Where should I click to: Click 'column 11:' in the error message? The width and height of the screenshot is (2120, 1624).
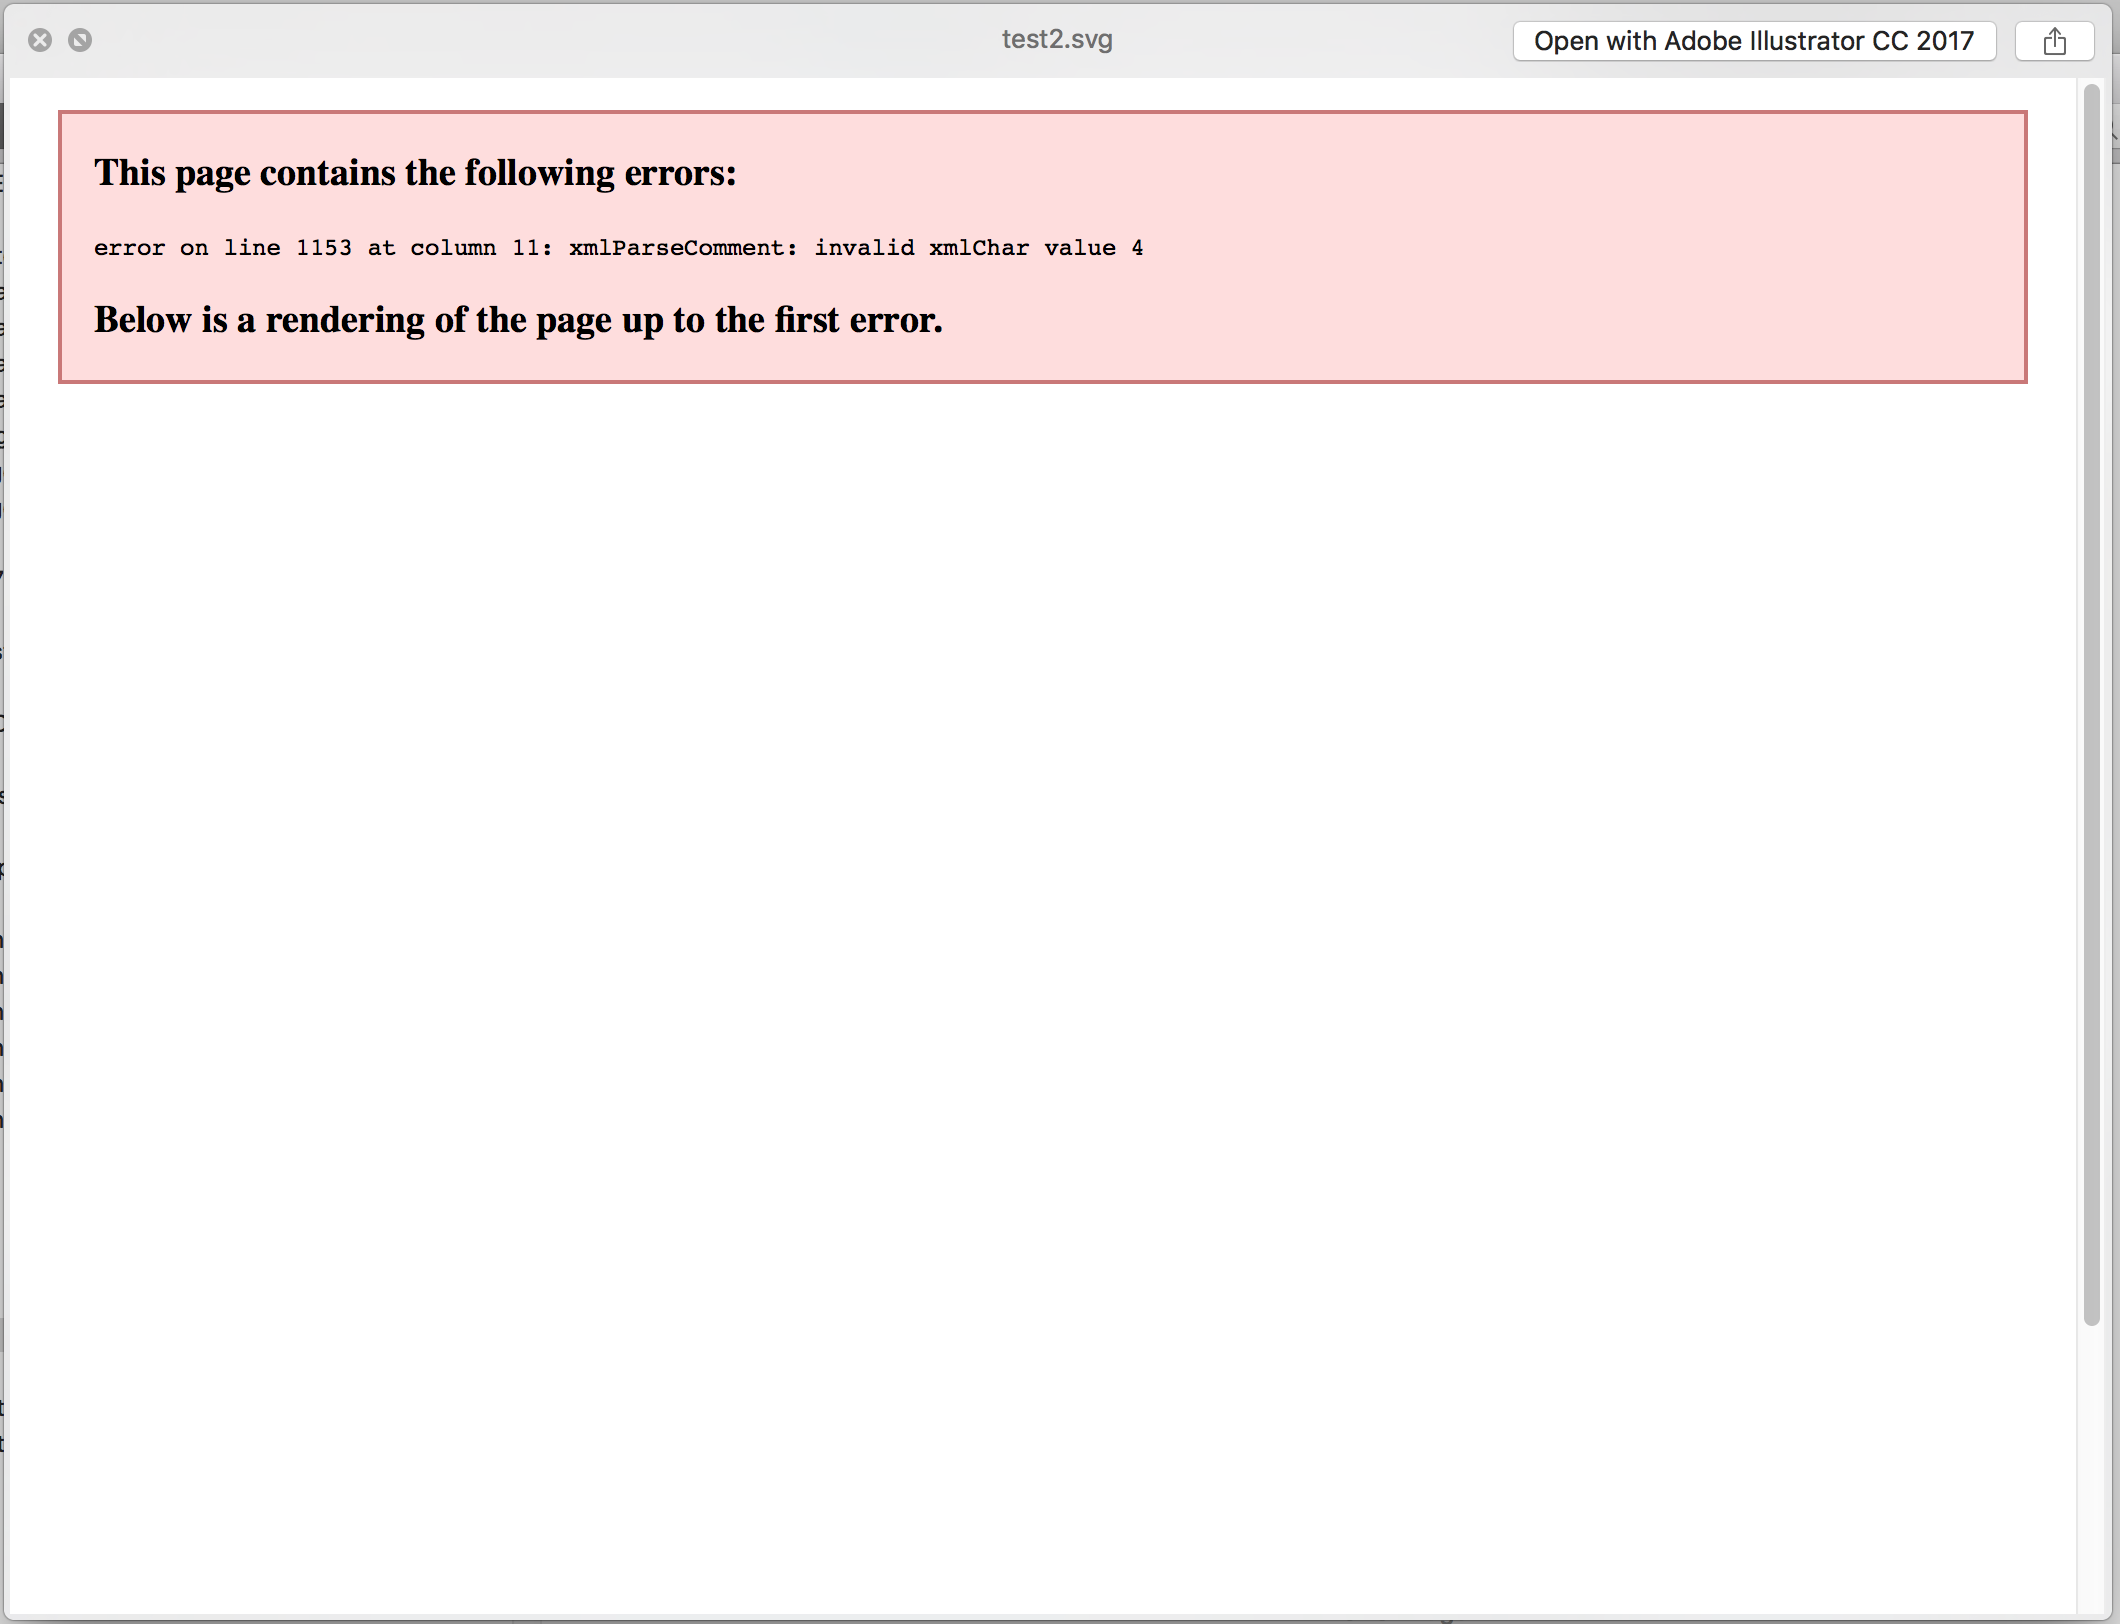click(x=481, y=248)
